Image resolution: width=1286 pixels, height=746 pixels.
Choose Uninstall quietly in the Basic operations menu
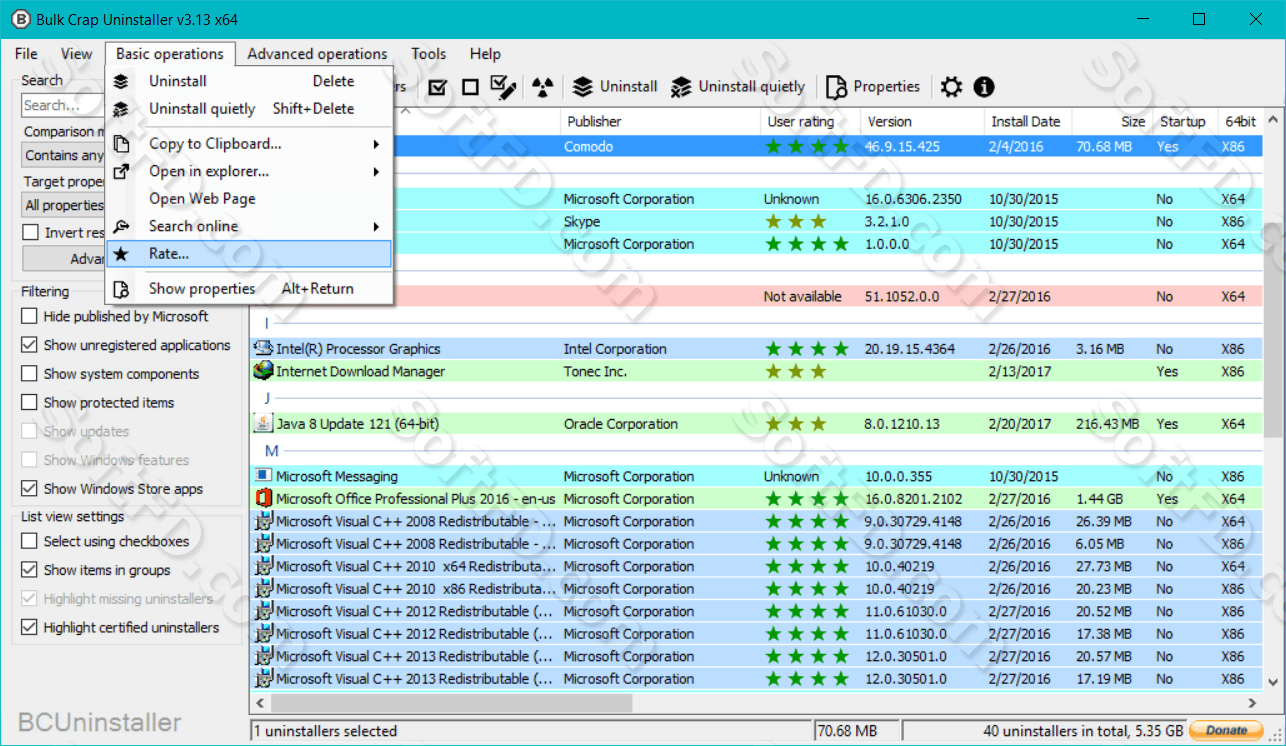pos(249,109)
